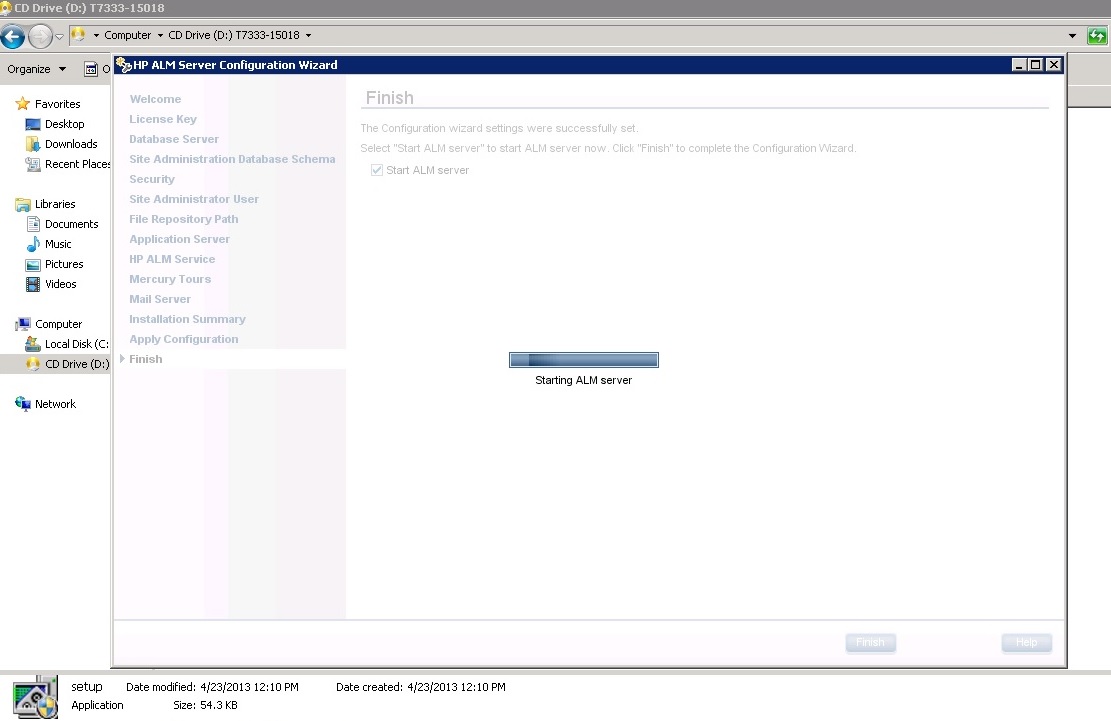Select Installation Summary wizard step

point(187,319)
